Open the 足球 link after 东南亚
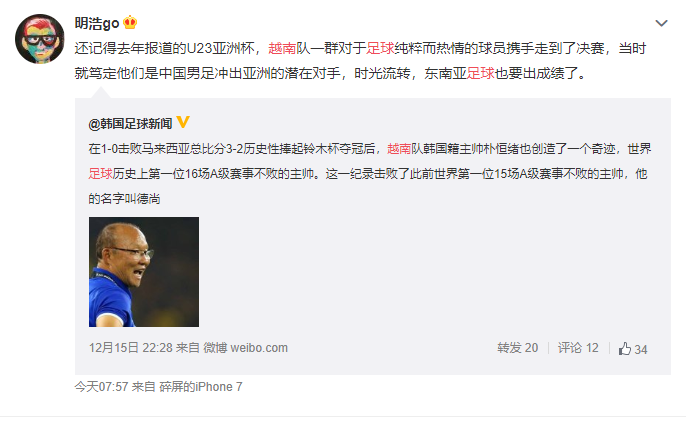 point(480,73)
